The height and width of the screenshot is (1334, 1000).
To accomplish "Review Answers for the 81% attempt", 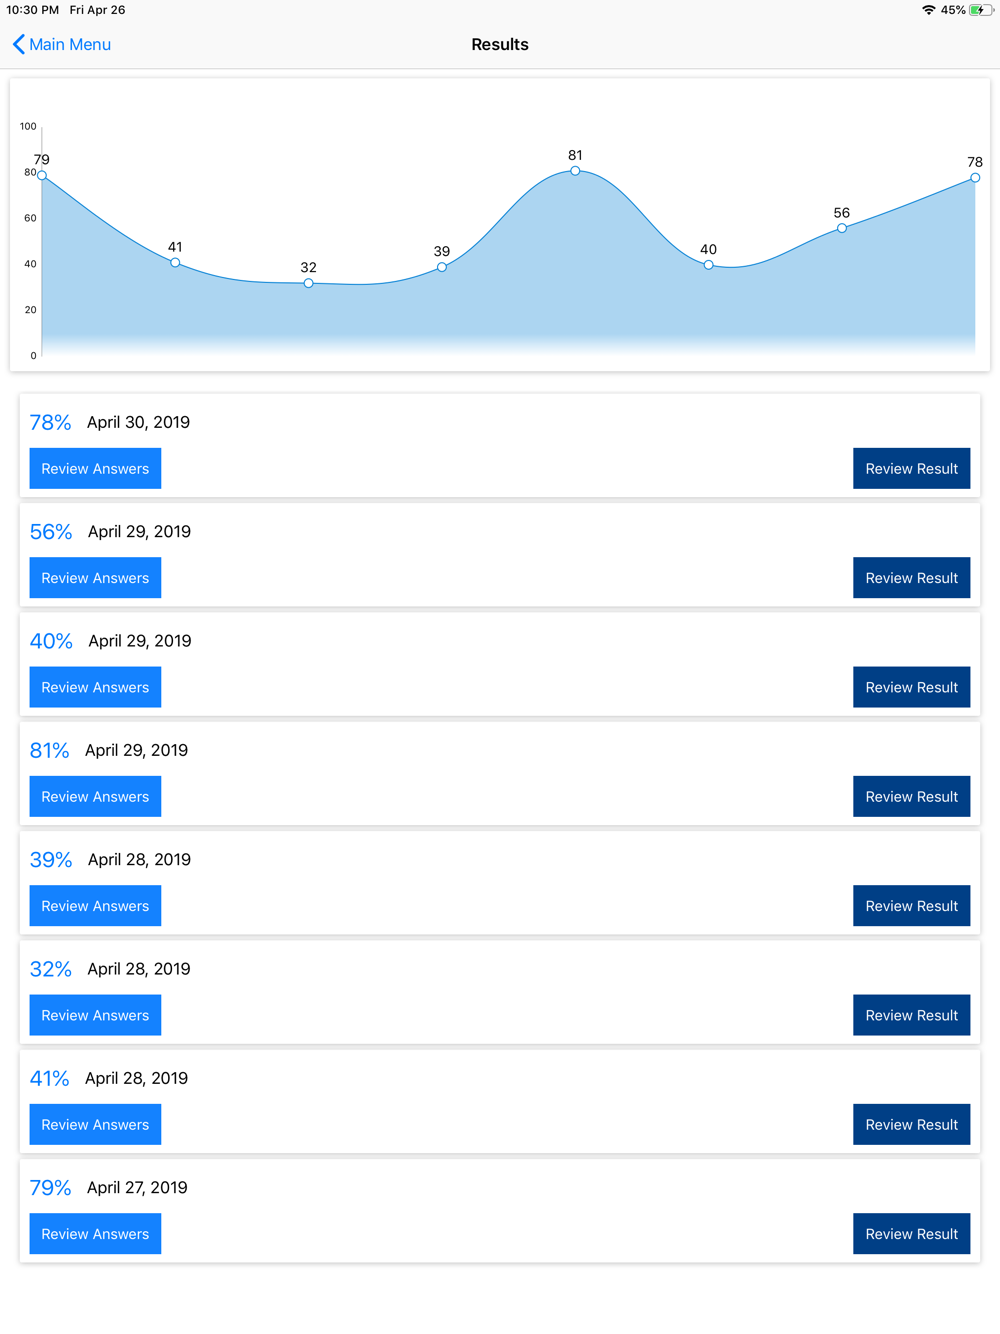I will (95, 797).
